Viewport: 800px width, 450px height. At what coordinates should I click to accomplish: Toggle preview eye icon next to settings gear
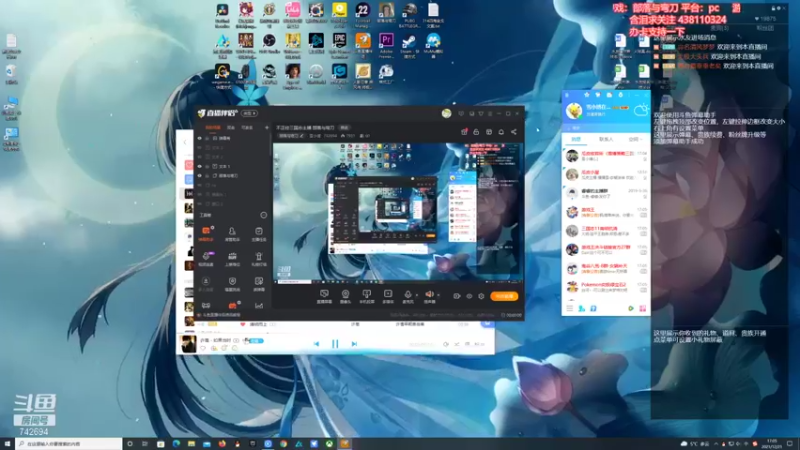[469, 296]
